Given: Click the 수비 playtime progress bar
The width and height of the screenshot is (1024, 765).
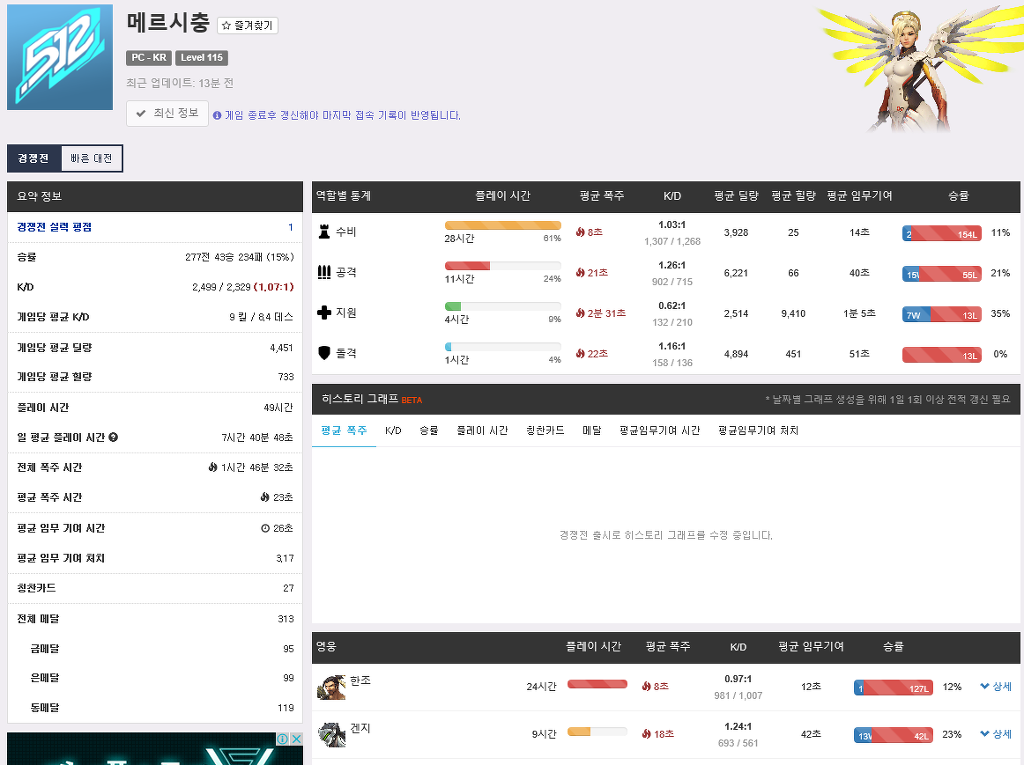Looking at the screenshot, I should pos(503,225).
